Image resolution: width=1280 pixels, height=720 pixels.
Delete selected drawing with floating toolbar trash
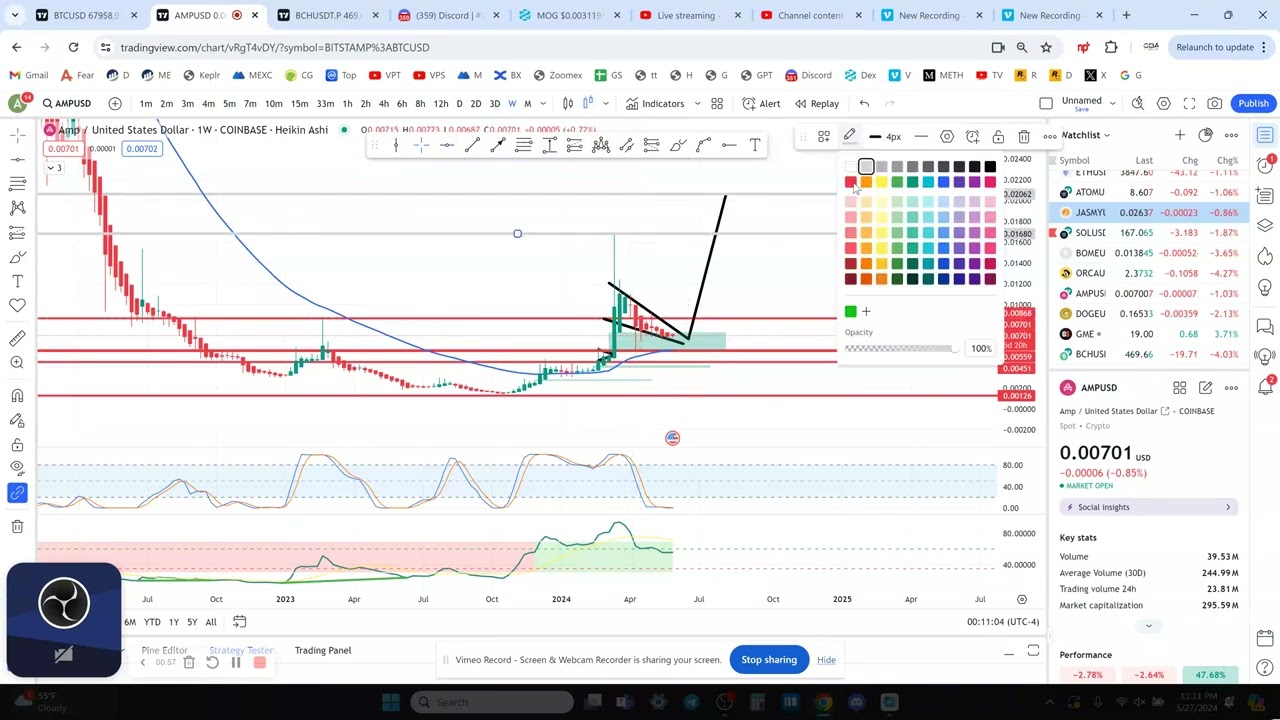[1024, 137]
